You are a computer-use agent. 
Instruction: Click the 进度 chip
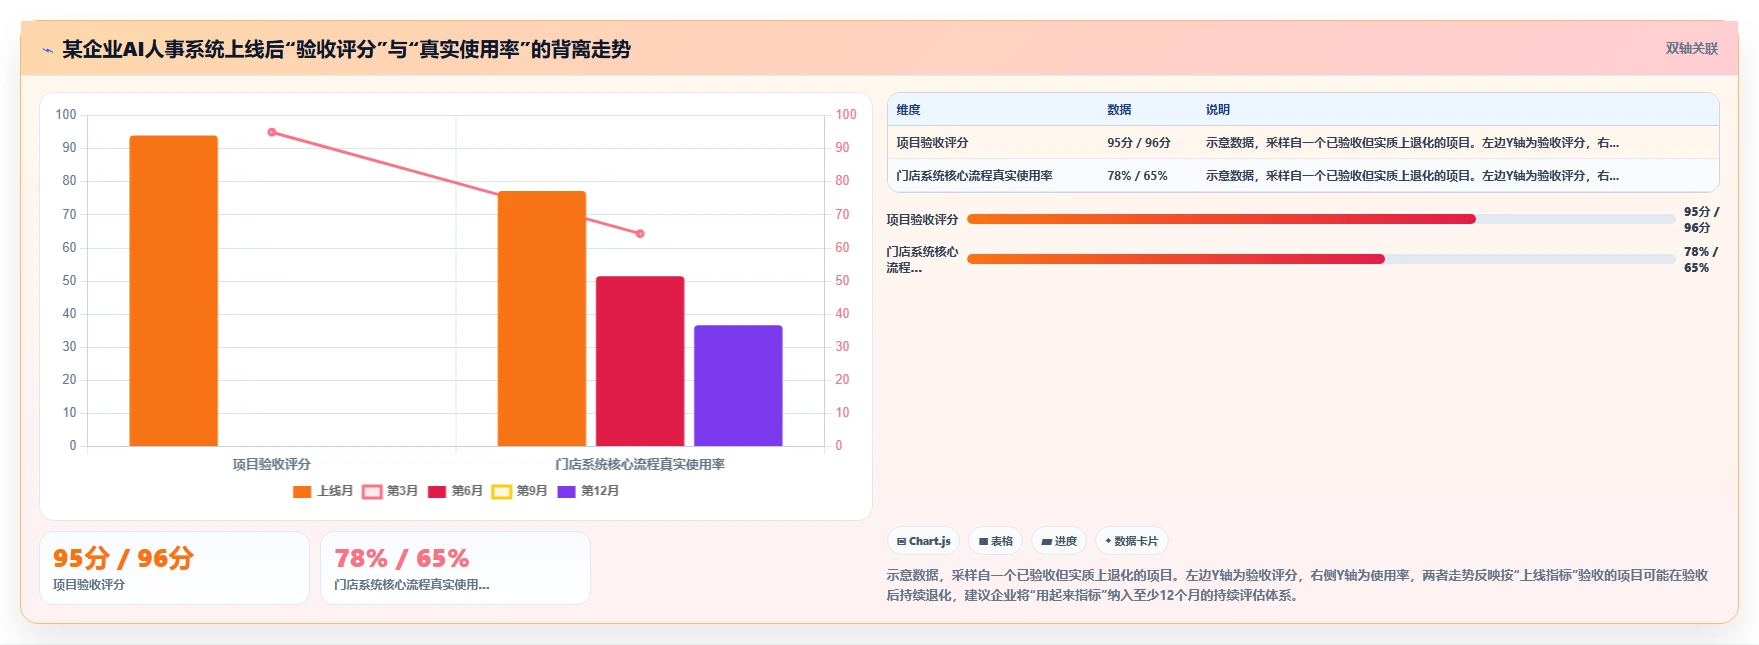click(x=1059, y=541)
